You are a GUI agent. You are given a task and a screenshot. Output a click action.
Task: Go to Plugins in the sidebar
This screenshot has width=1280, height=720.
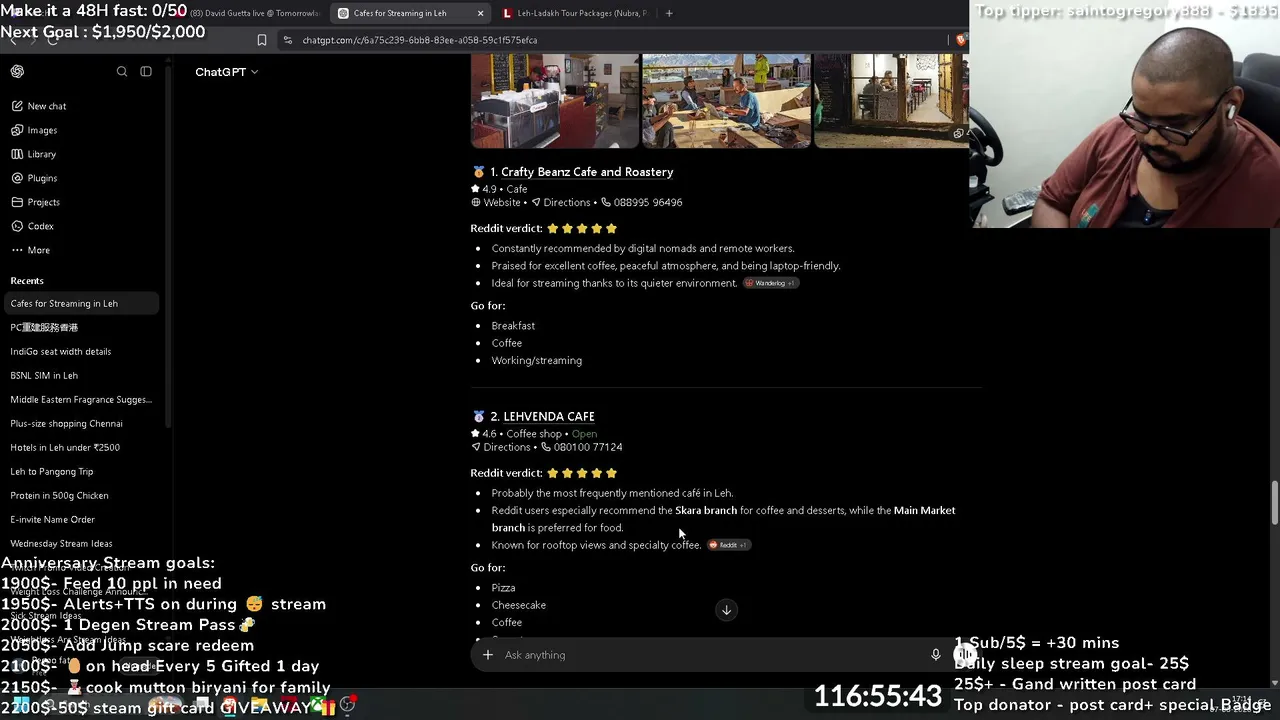34,178
